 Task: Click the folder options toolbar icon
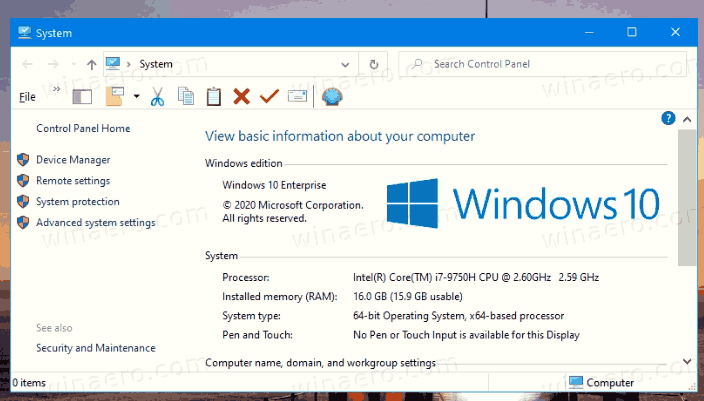(114, 97)
